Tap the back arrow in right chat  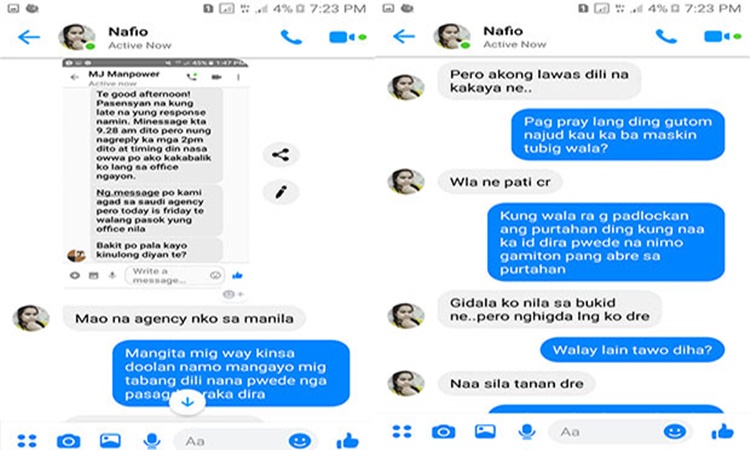404,36
